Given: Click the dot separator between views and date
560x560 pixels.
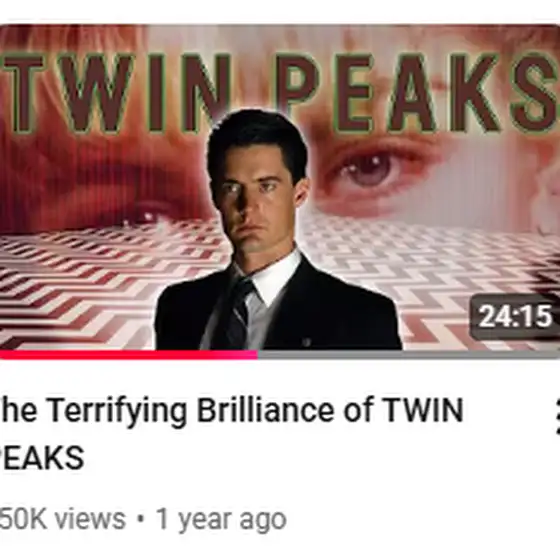Looking at the screenshot, I should (x=141, y=519).
